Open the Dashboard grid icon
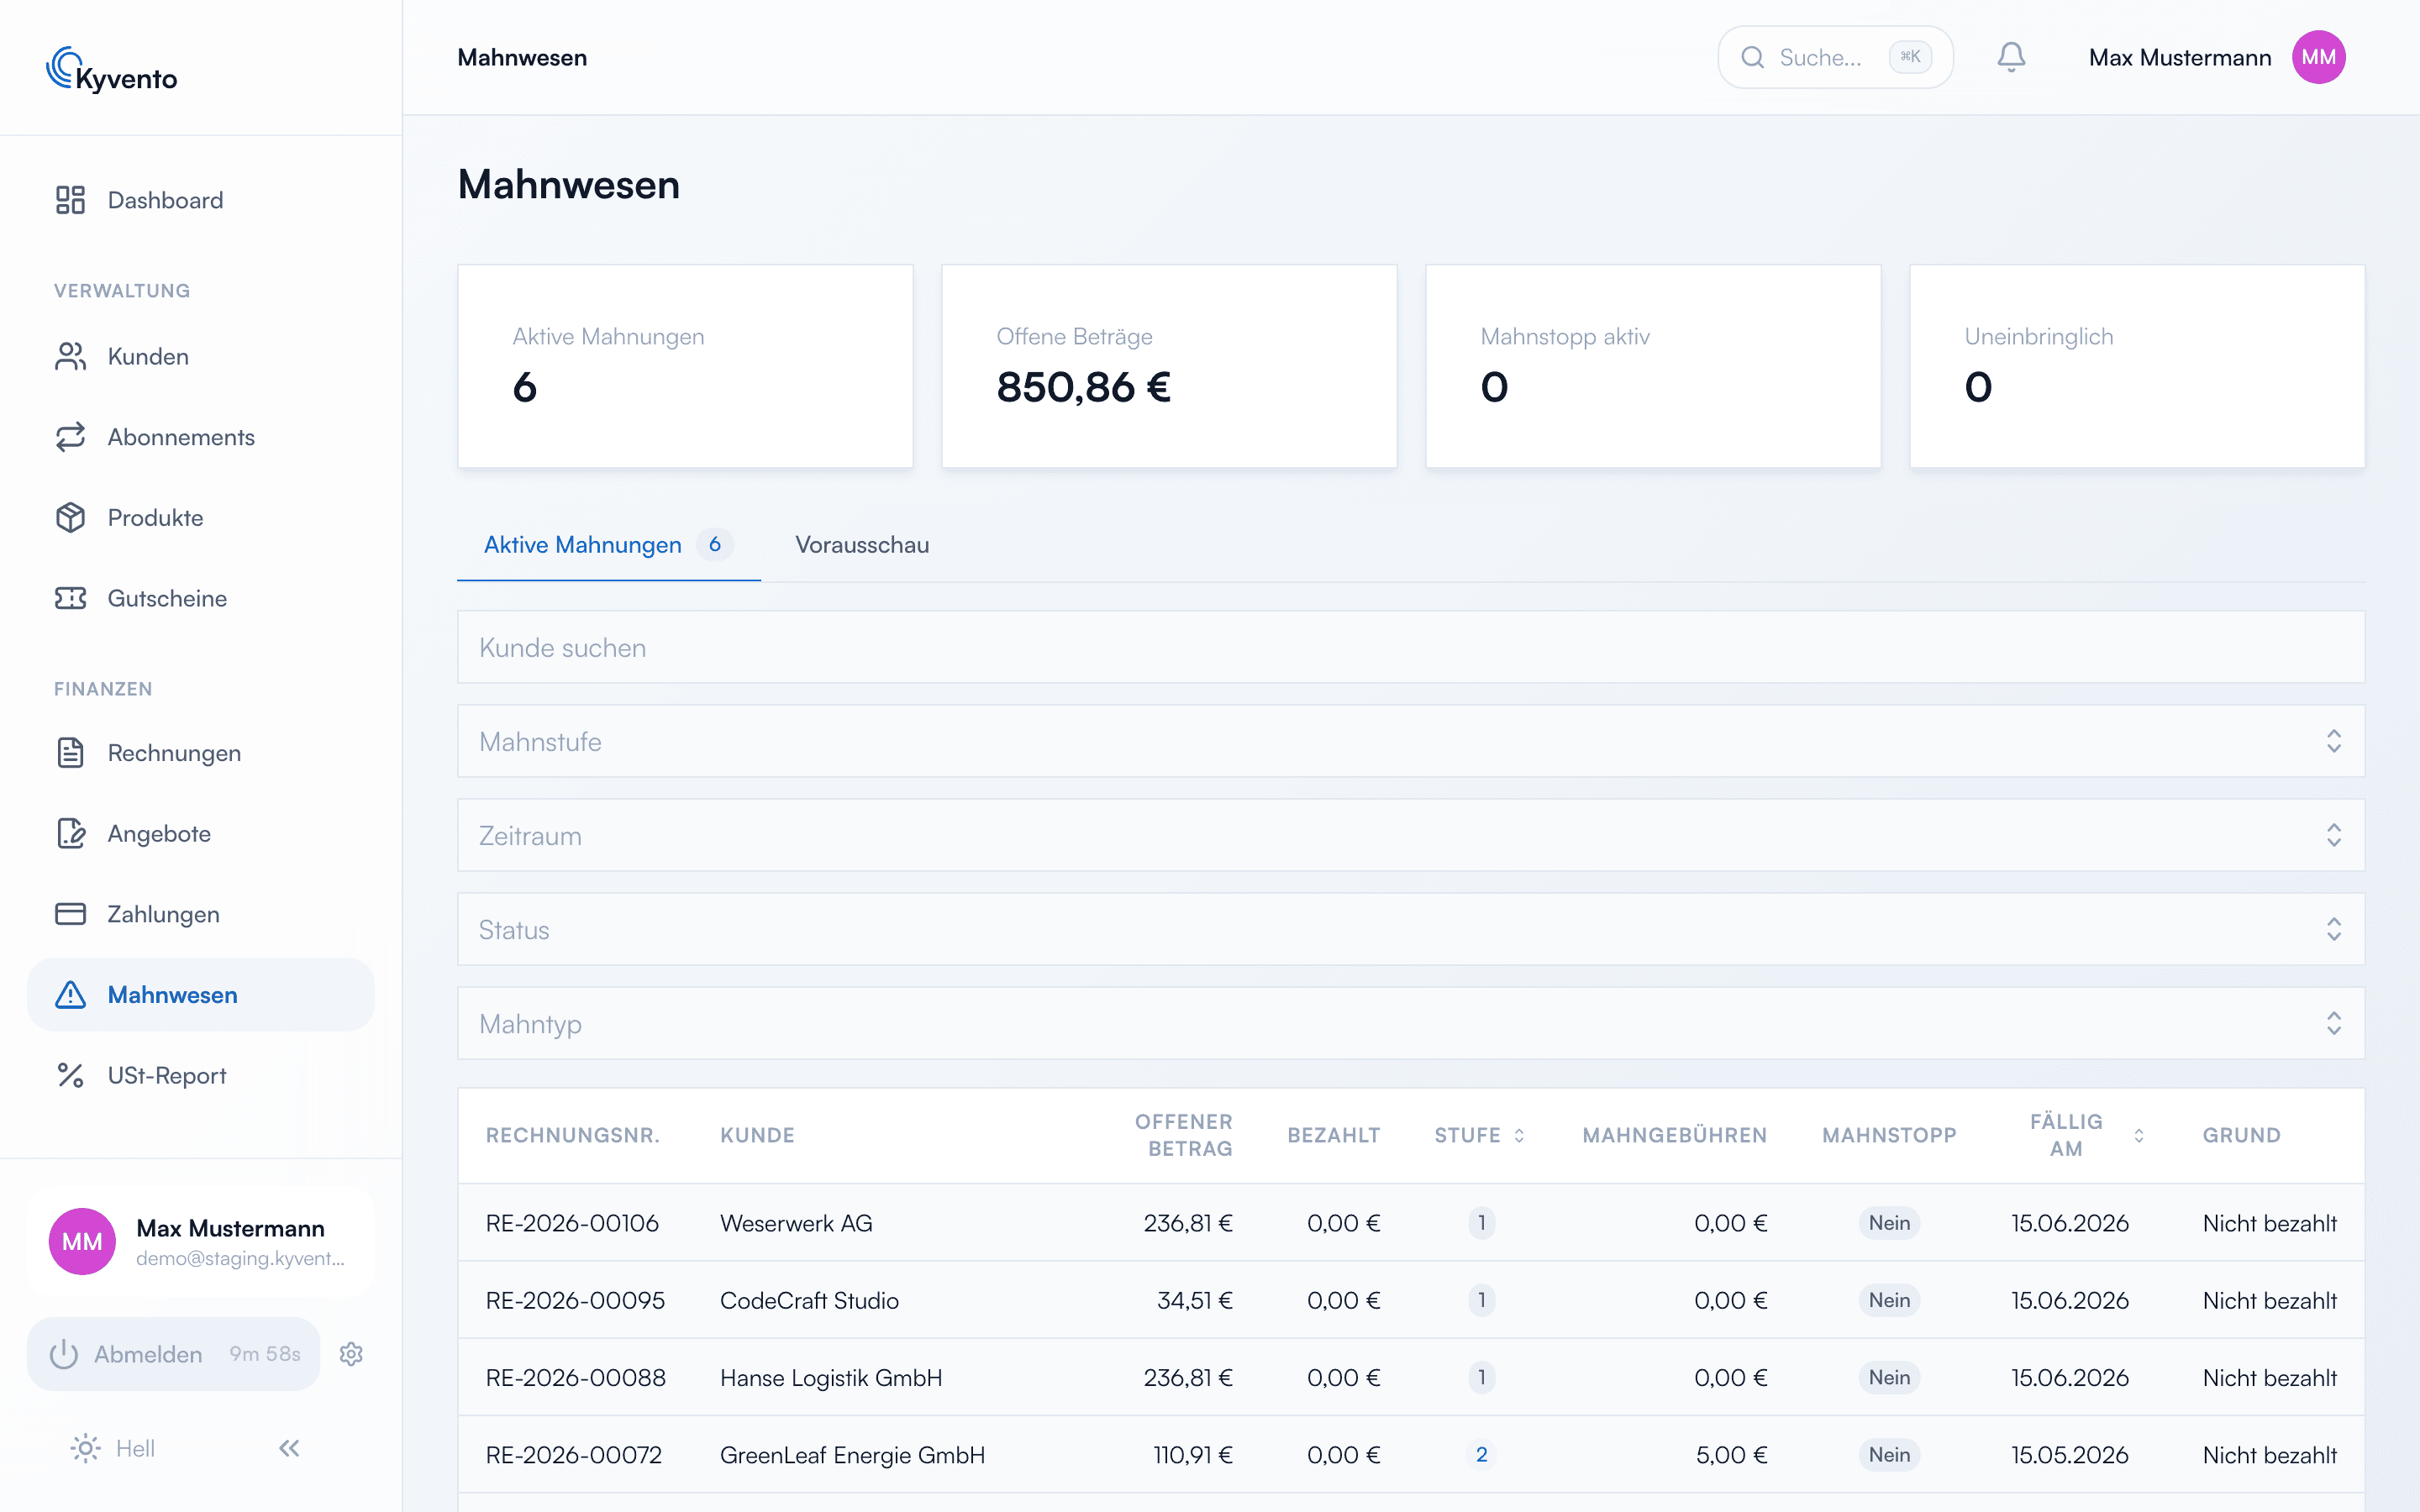 click(70, 200)
